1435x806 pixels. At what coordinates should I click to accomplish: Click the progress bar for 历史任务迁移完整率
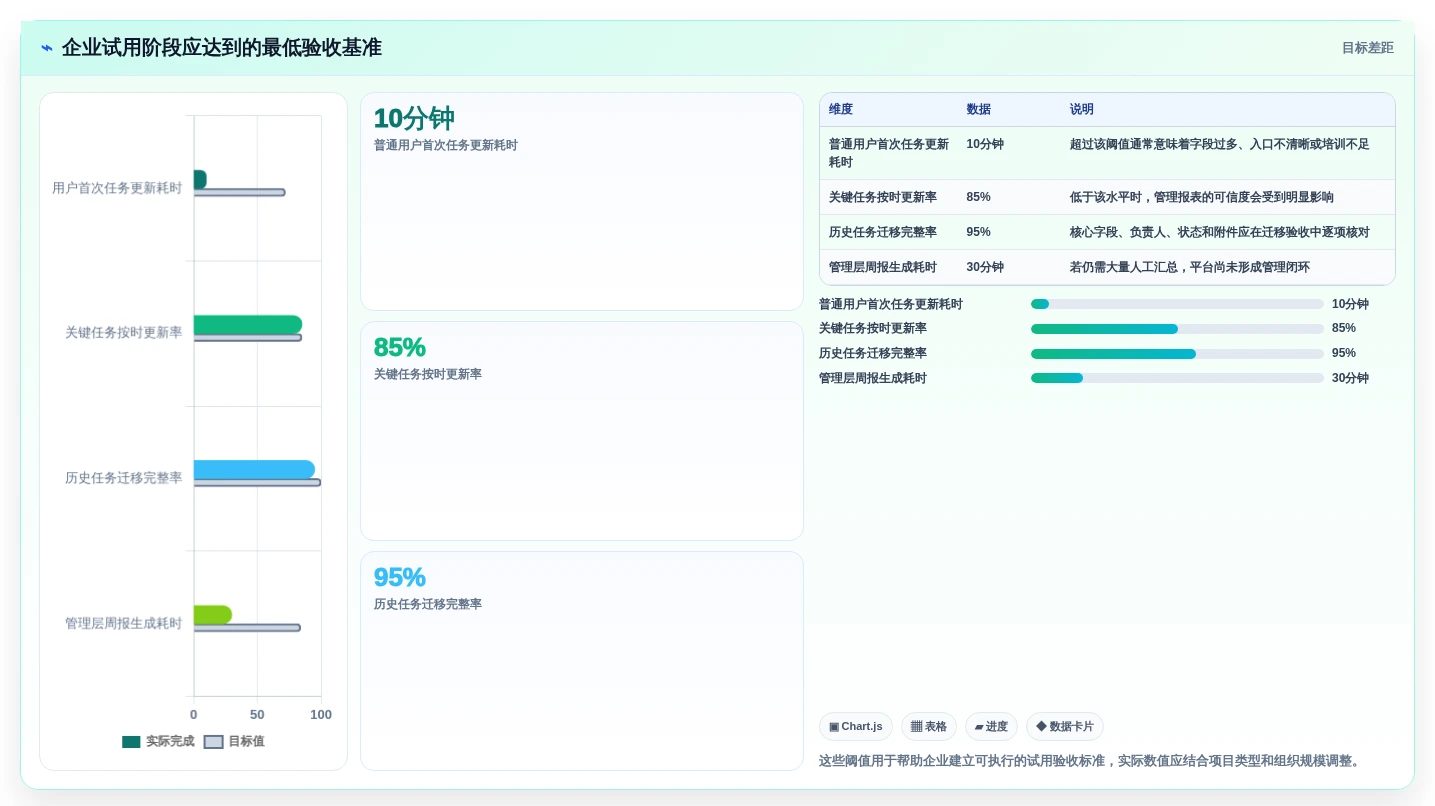pyautogui.click(x=1177, y=354)
